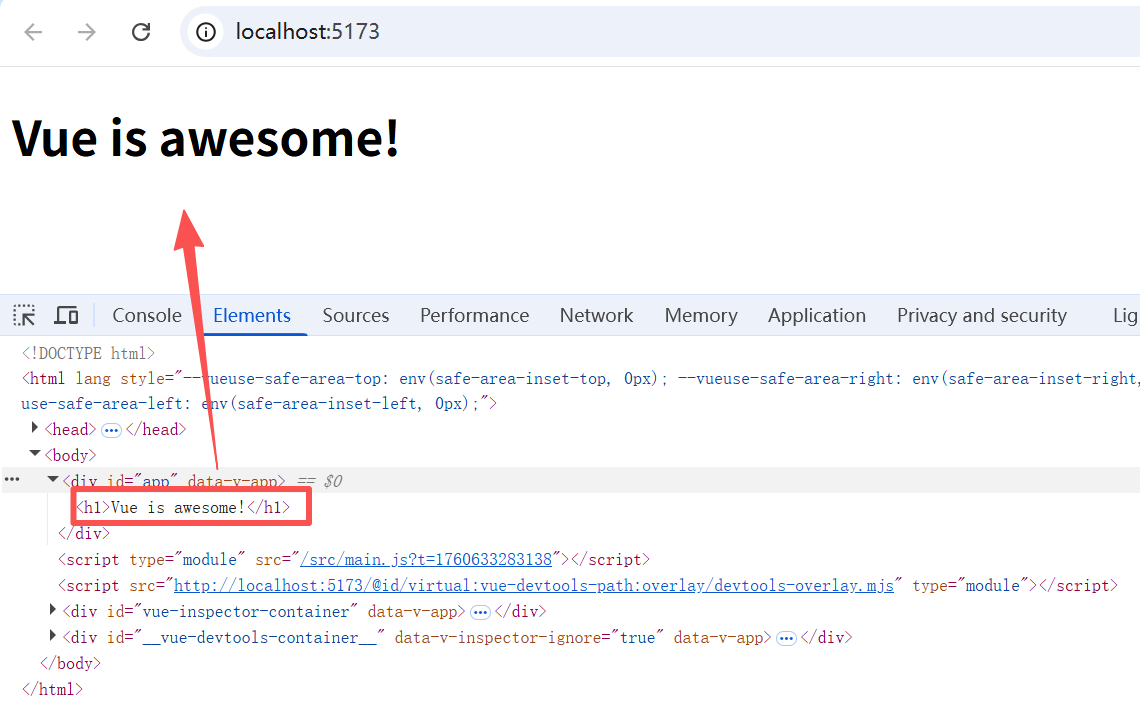Expand the __vue-devtools-container__ div

52,635
